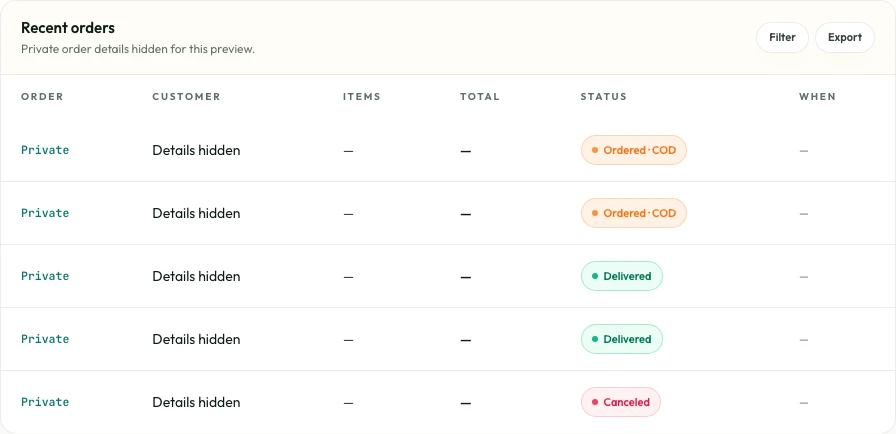Viewport: 896px width, 434px height.
Task: Select the ITEMS column header
Action: [x=362, y=97]
